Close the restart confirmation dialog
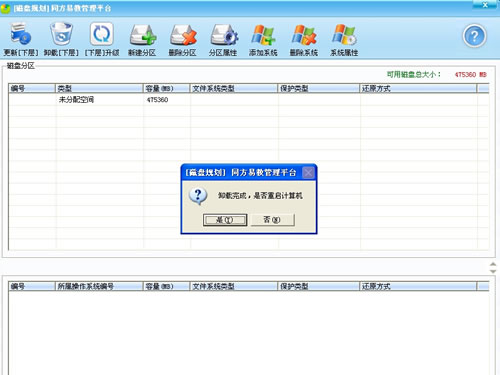500x375 pixels. pos(308,173)
